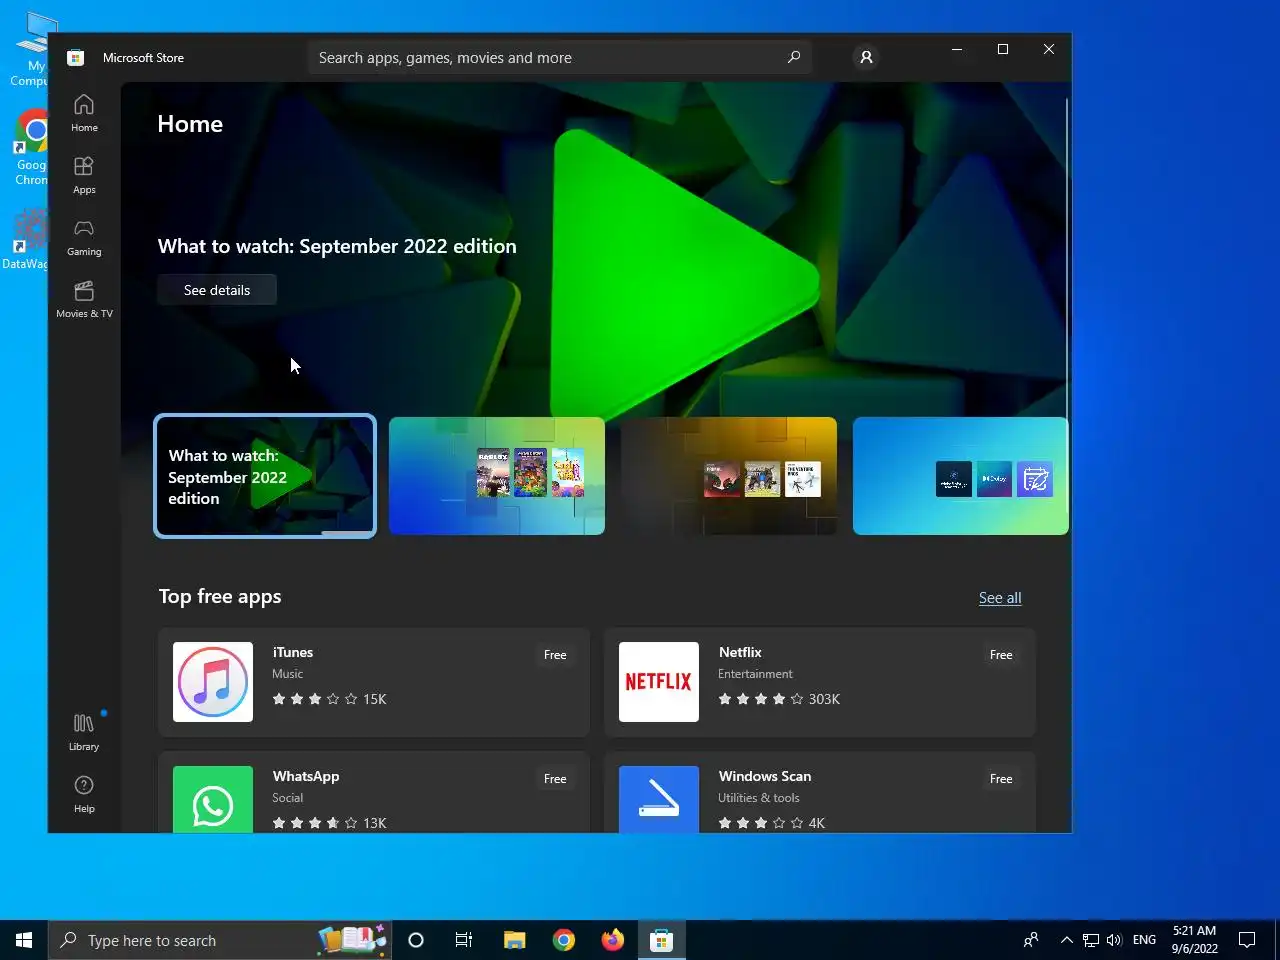This screenshot has width=1280, height=960.
Task: Click the Free button for Windows Scan
Action: 1001,779
